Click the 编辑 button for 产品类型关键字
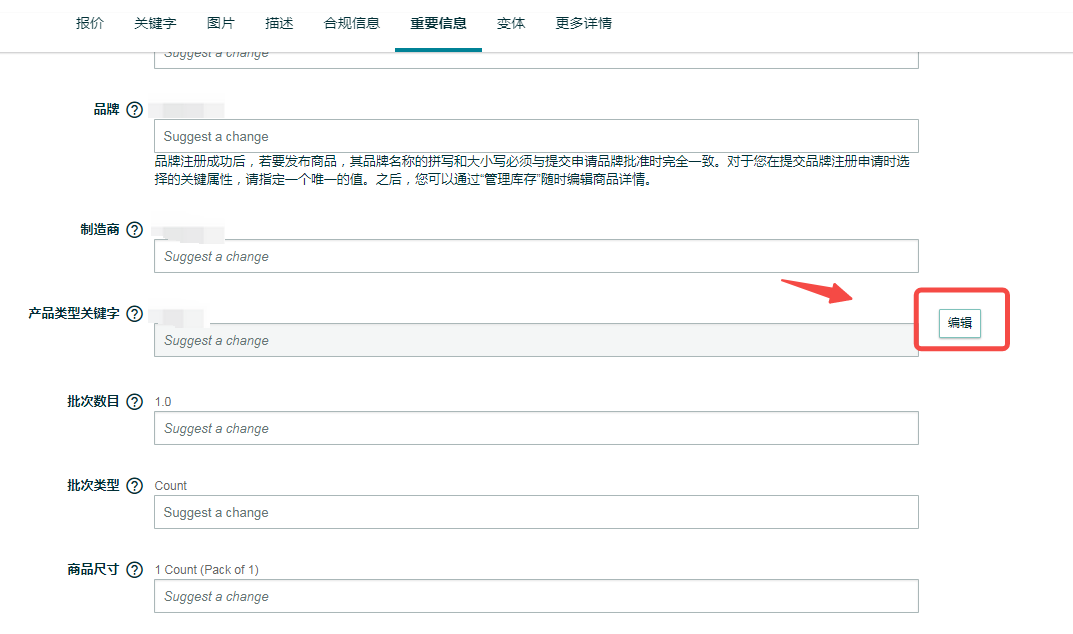 pos(958,323)
